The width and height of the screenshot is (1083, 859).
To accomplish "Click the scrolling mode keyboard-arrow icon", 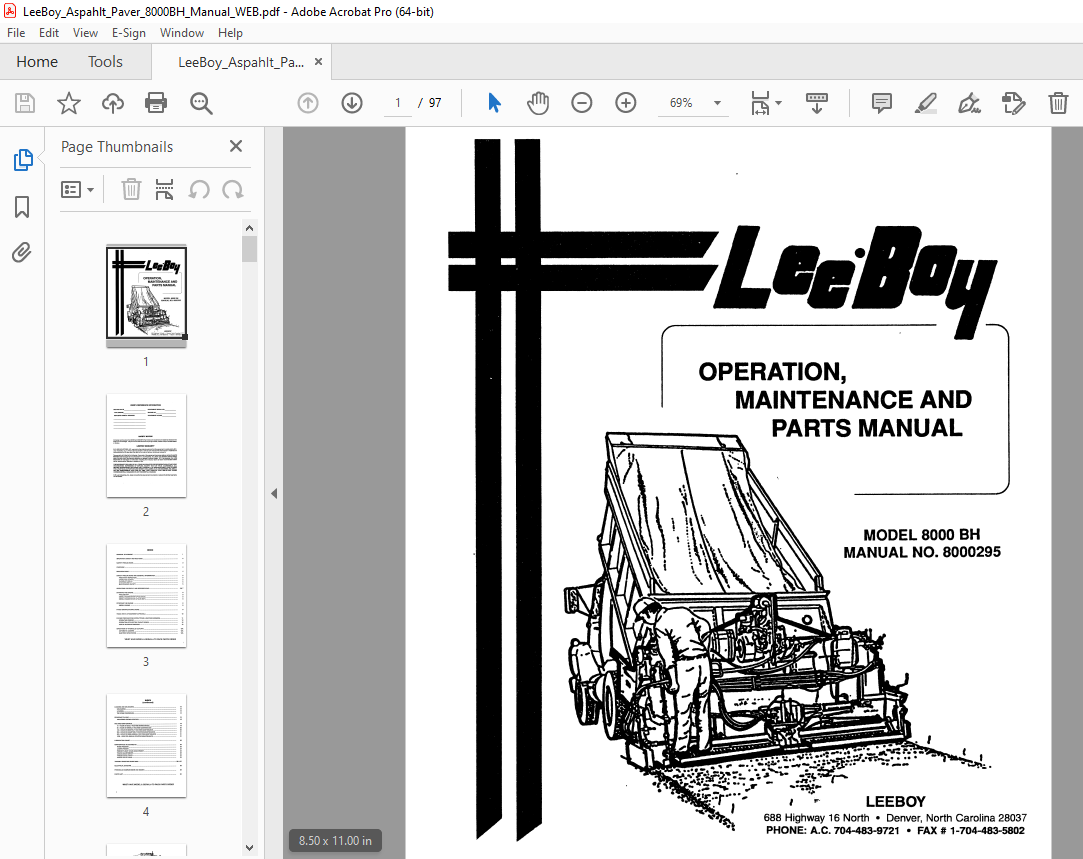I will [x=817, y=104].
